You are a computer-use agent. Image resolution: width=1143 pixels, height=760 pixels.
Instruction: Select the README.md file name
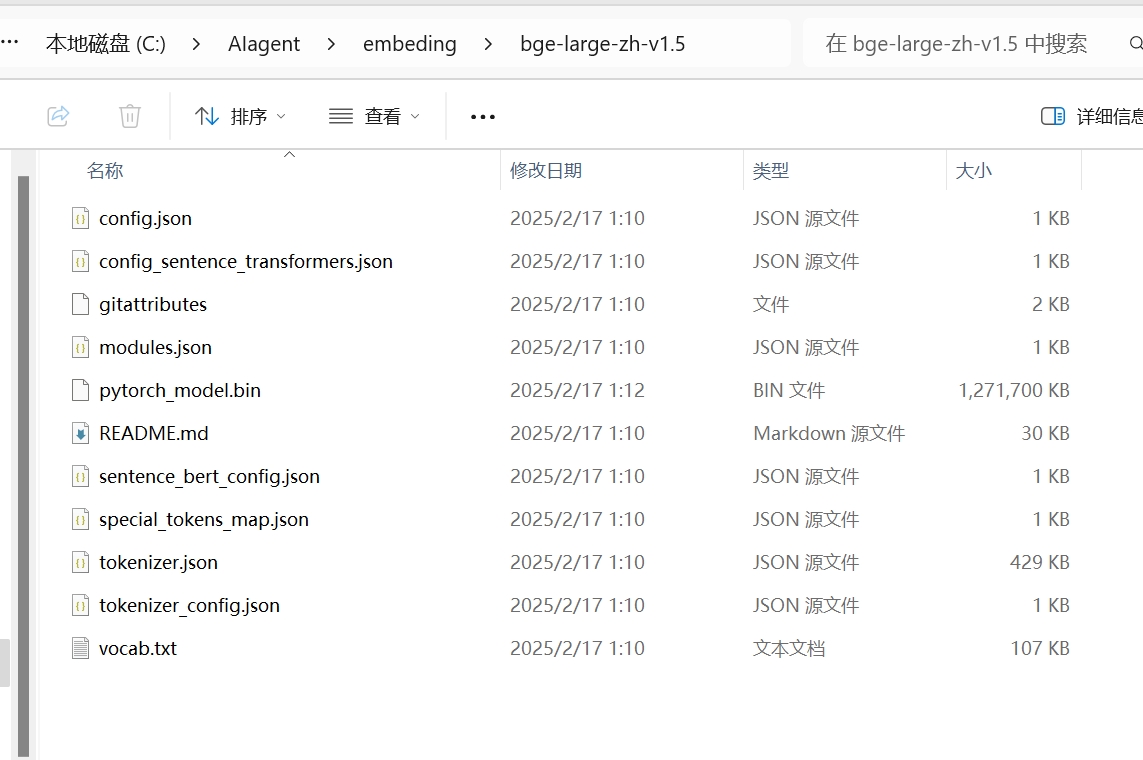[154, 434]
